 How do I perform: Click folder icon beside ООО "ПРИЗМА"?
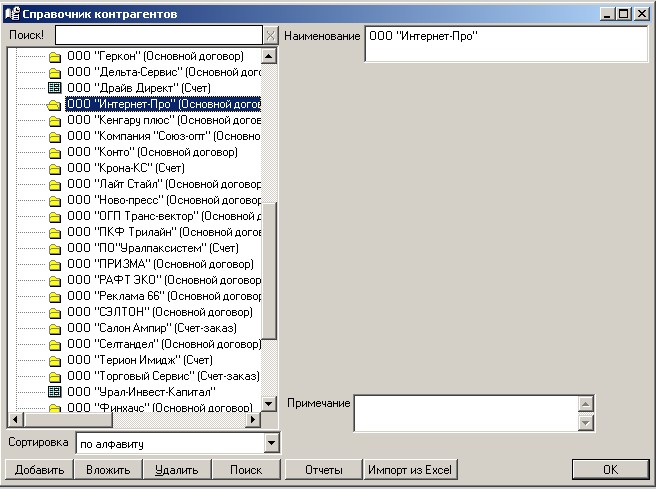(55, 264)
